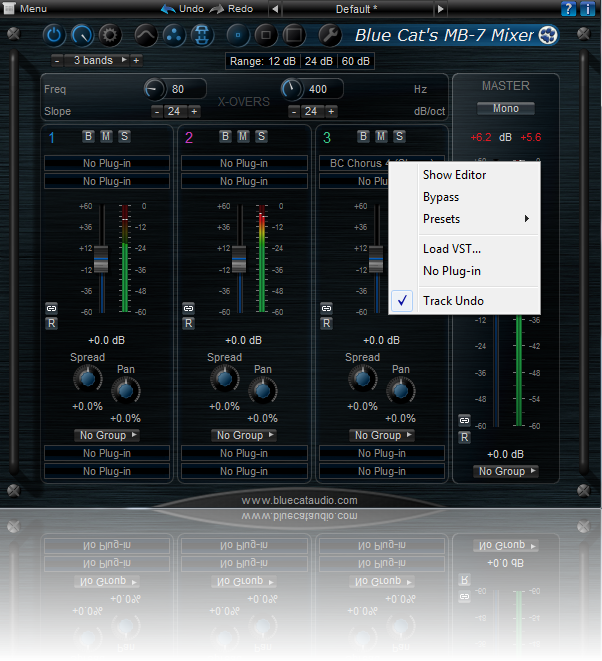Viewport: 602px width, 661px height.
Task: Solo band 1 with S button
Action: pyautogui.click(x=124, y=137)
